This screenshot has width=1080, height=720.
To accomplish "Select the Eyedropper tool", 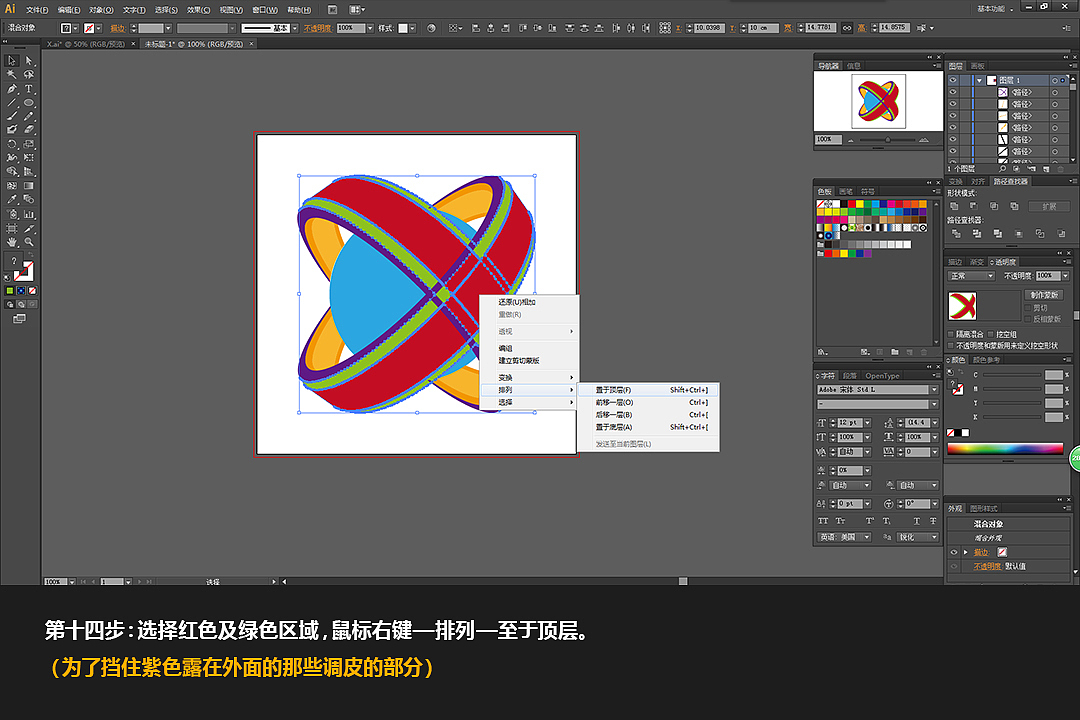I will pyautogui.click(x=12, y=199).
